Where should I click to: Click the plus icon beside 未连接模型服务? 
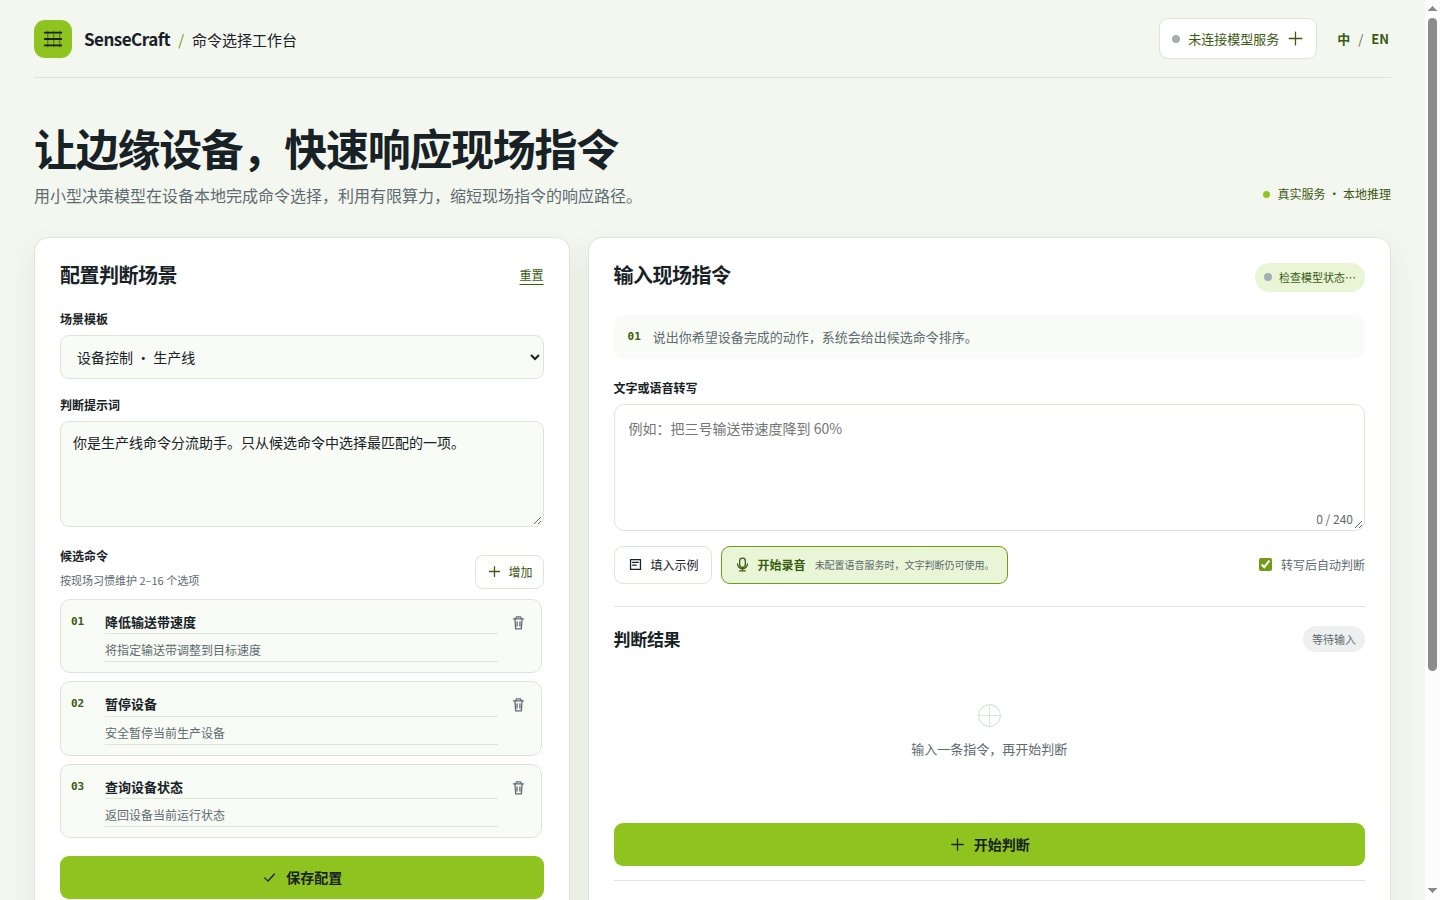[1296, 39]
